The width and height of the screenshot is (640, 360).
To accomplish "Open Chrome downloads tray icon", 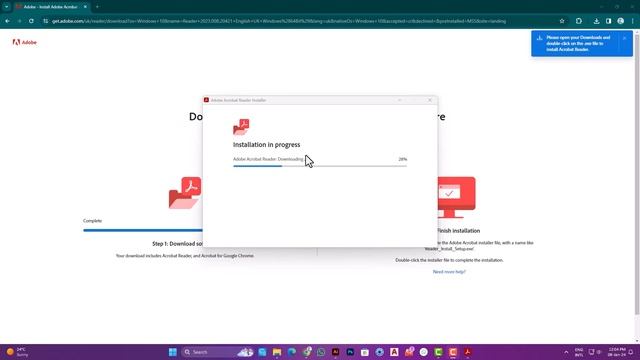I will (596, 21).
